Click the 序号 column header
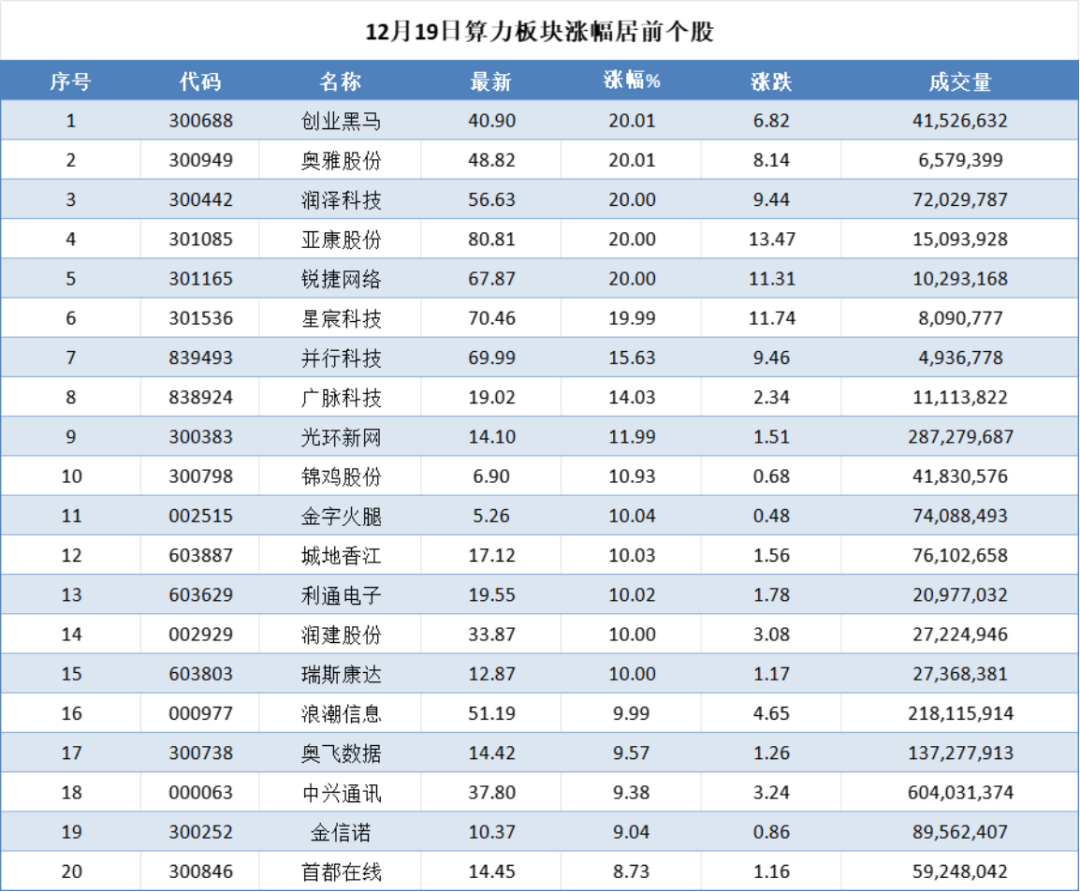Image resolution: width=1080 pixels, height=892 pixels. (70, 82)
